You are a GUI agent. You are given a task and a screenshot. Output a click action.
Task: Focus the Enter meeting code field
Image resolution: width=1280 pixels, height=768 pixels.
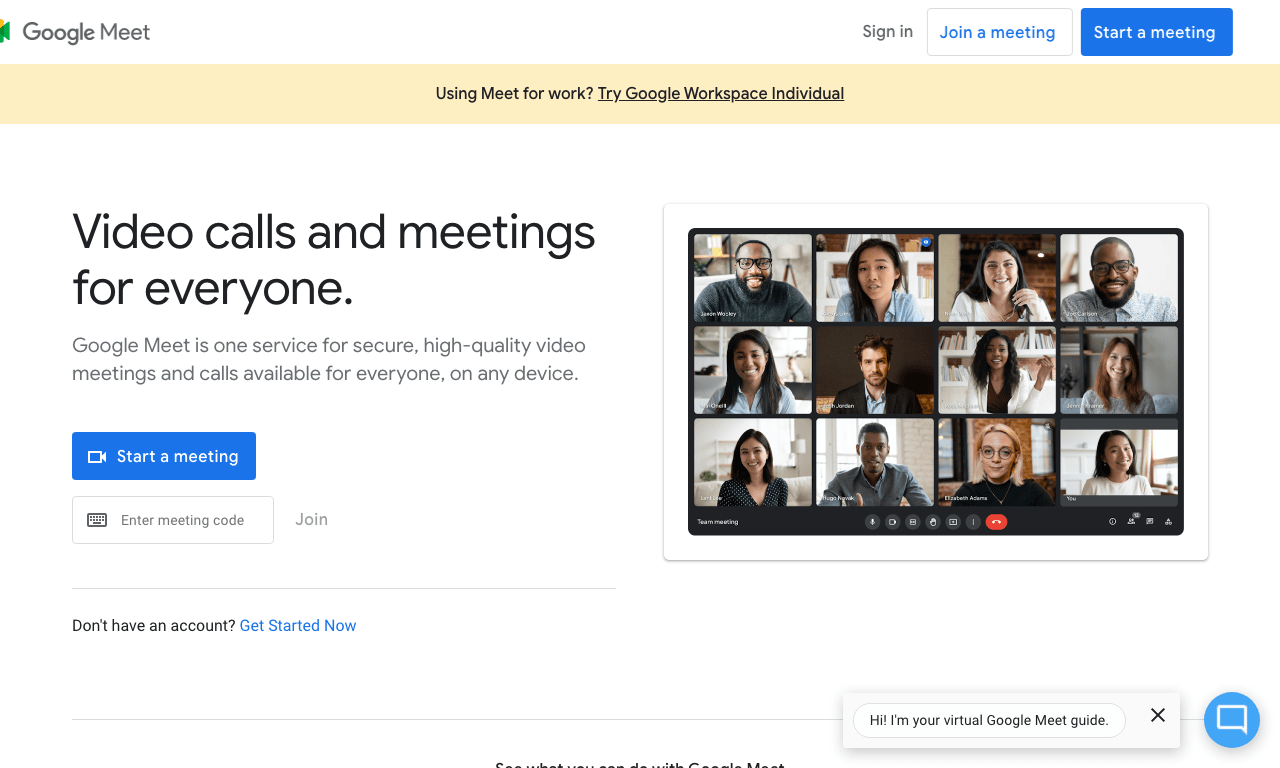pyautogui.click(x=173, y=520)
